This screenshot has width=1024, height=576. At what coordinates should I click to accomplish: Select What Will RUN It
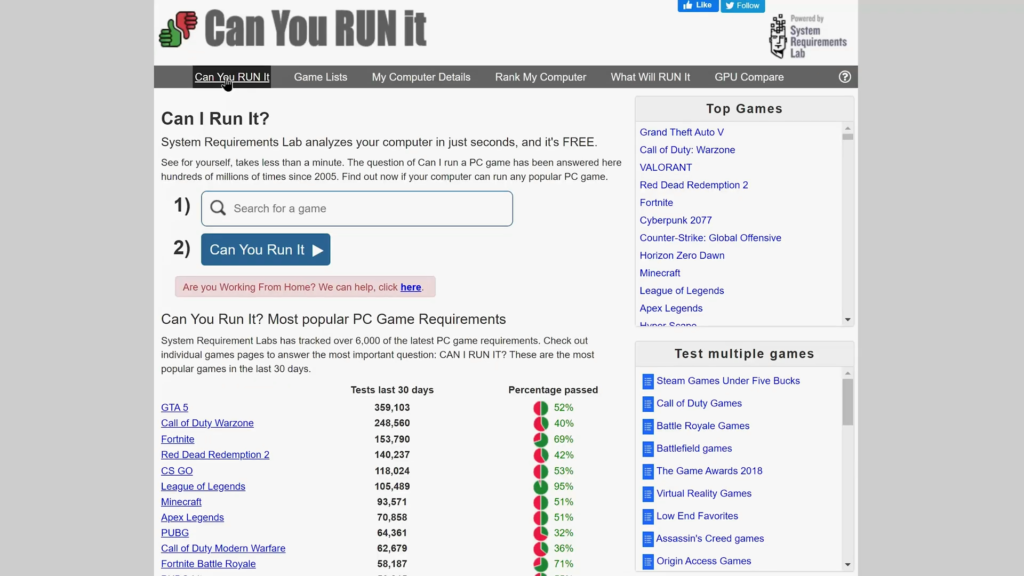(650, 77)
